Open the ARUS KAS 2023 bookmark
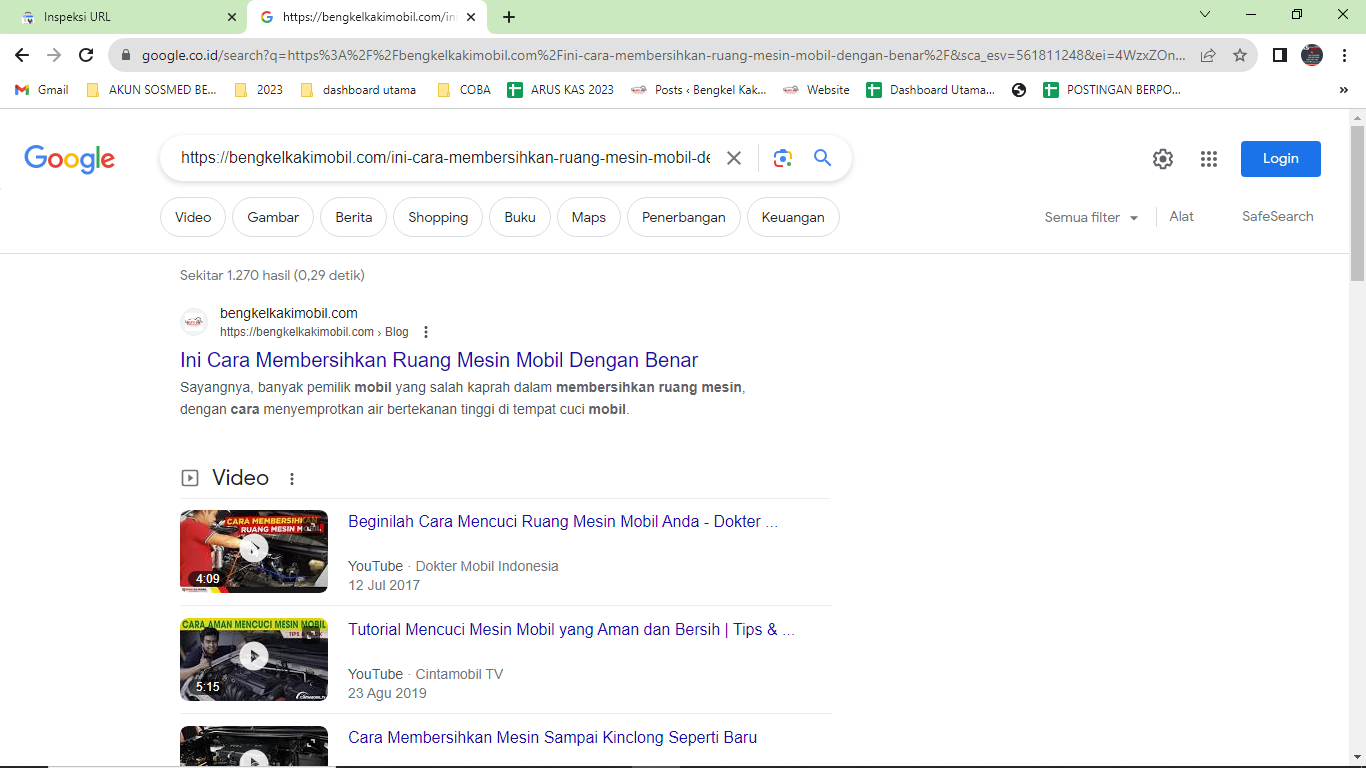 pyautogui.click(x=560, y=90)
